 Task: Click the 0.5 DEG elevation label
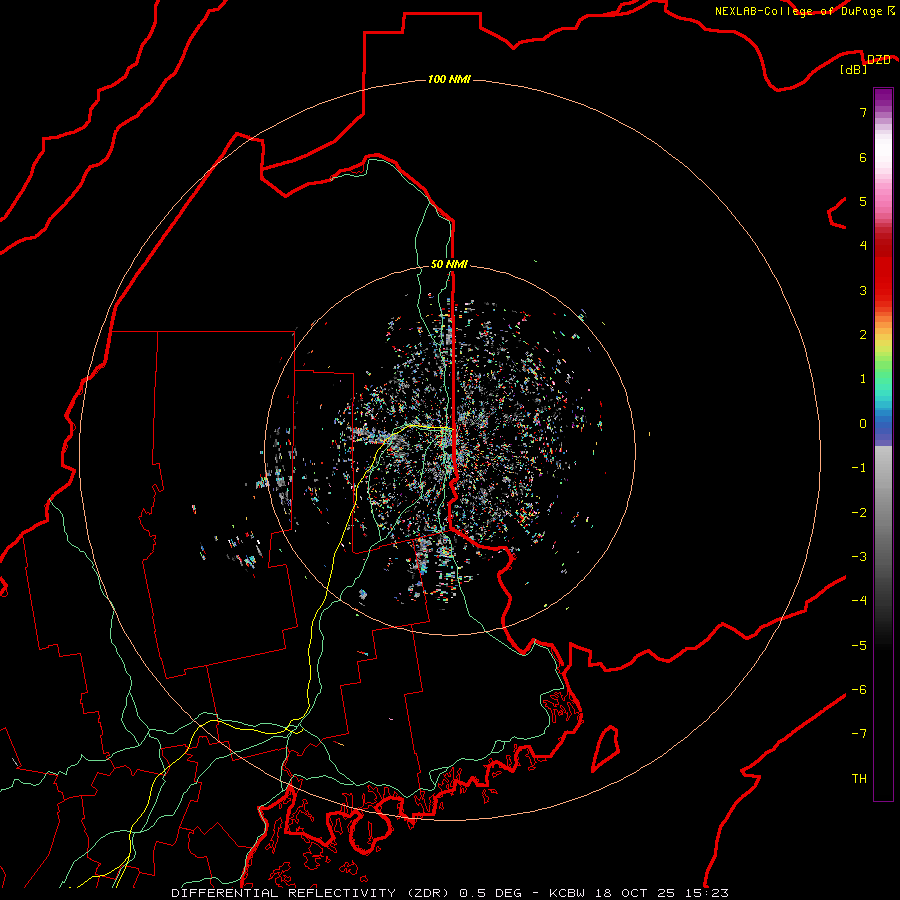pos(491,893)
